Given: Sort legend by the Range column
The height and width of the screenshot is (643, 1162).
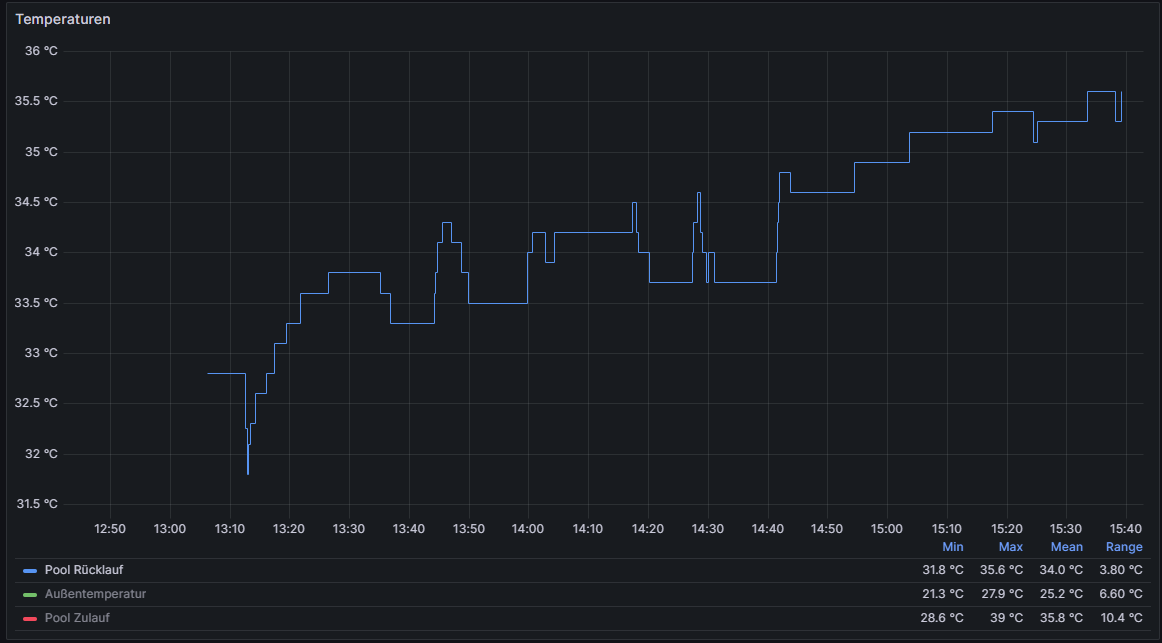Looking at the screenshot, I should 1123,547.
